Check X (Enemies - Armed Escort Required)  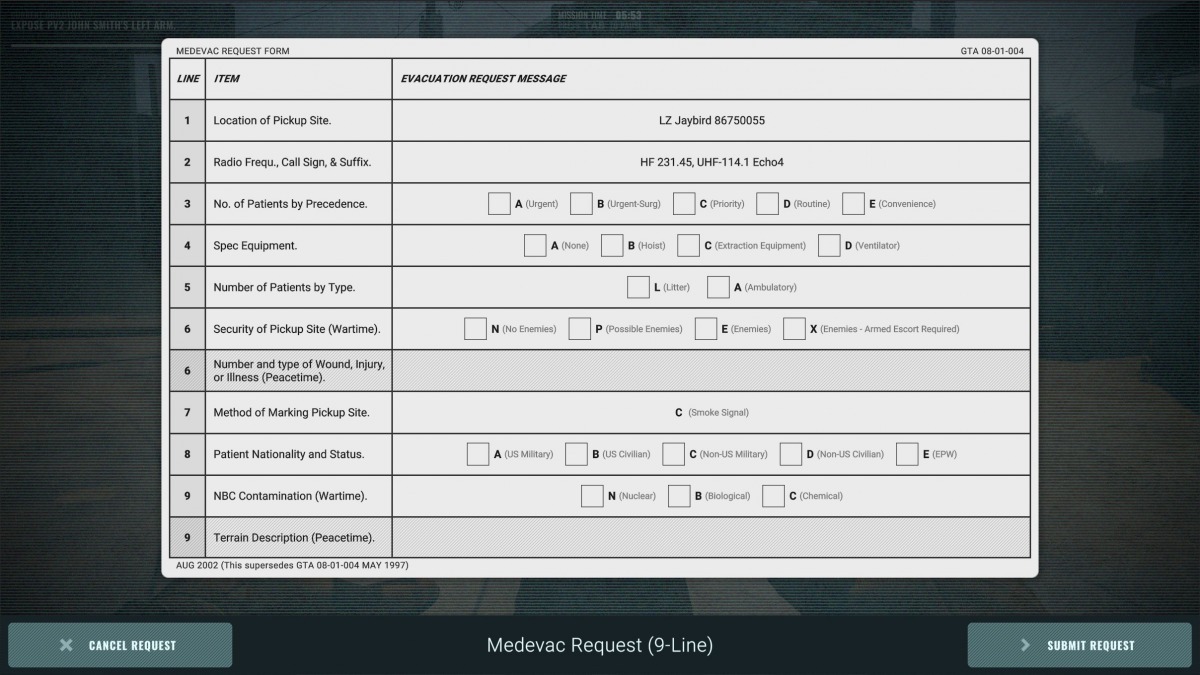tap(794, 329)
